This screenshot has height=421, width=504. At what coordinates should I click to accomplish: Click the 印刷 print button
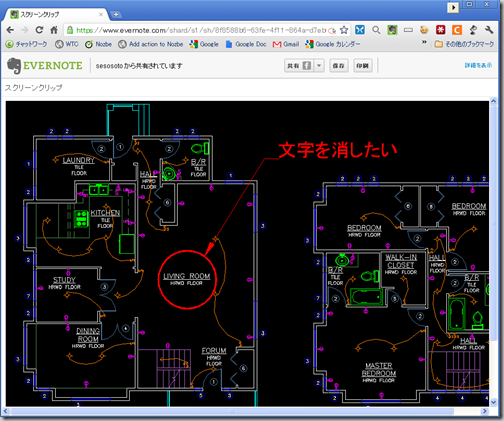(363, 66)
